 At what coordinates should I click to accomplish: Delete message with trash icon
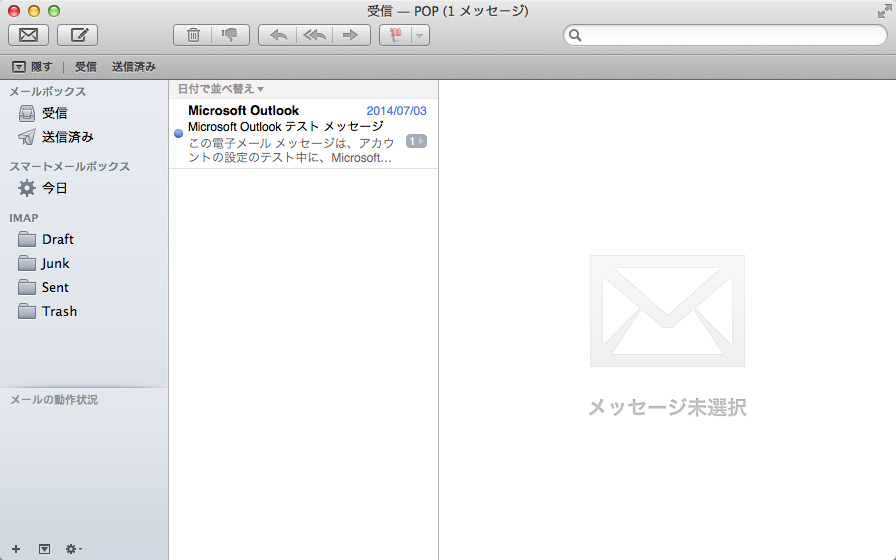pos(192,35)
